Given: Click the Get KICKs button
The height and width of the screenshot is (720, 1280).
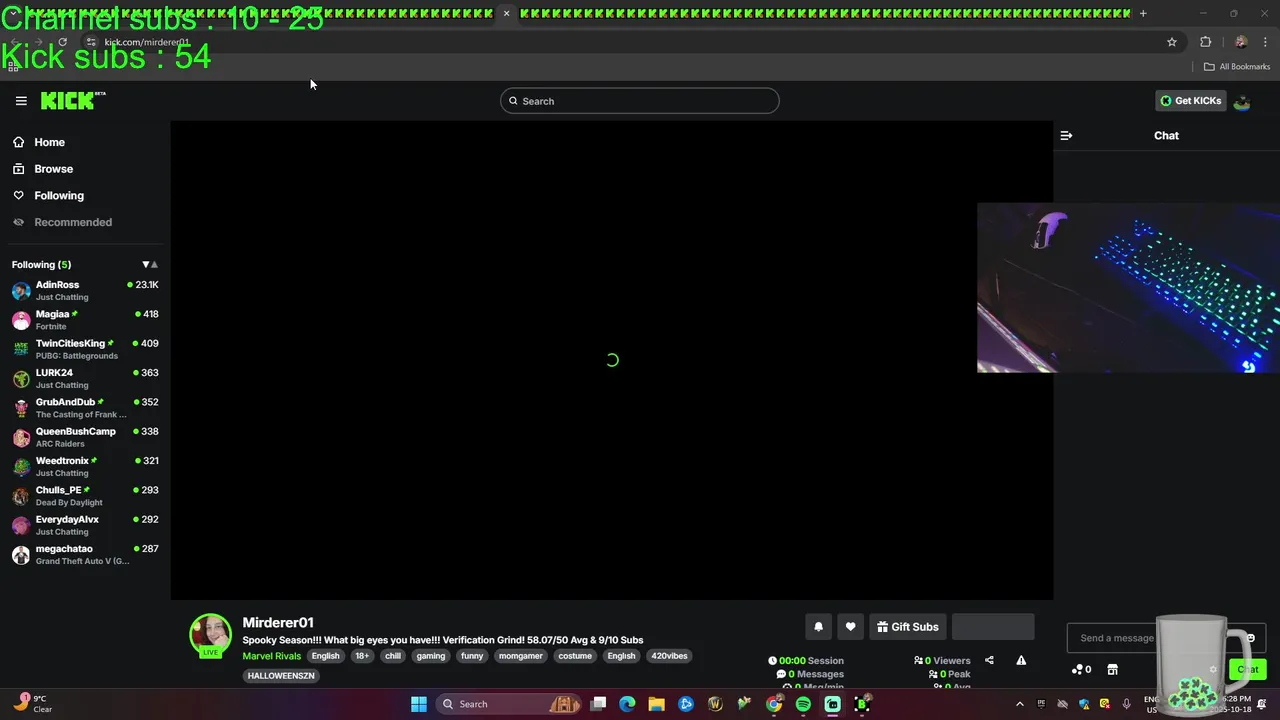Looking at the screenshot, I should 1190,101.
